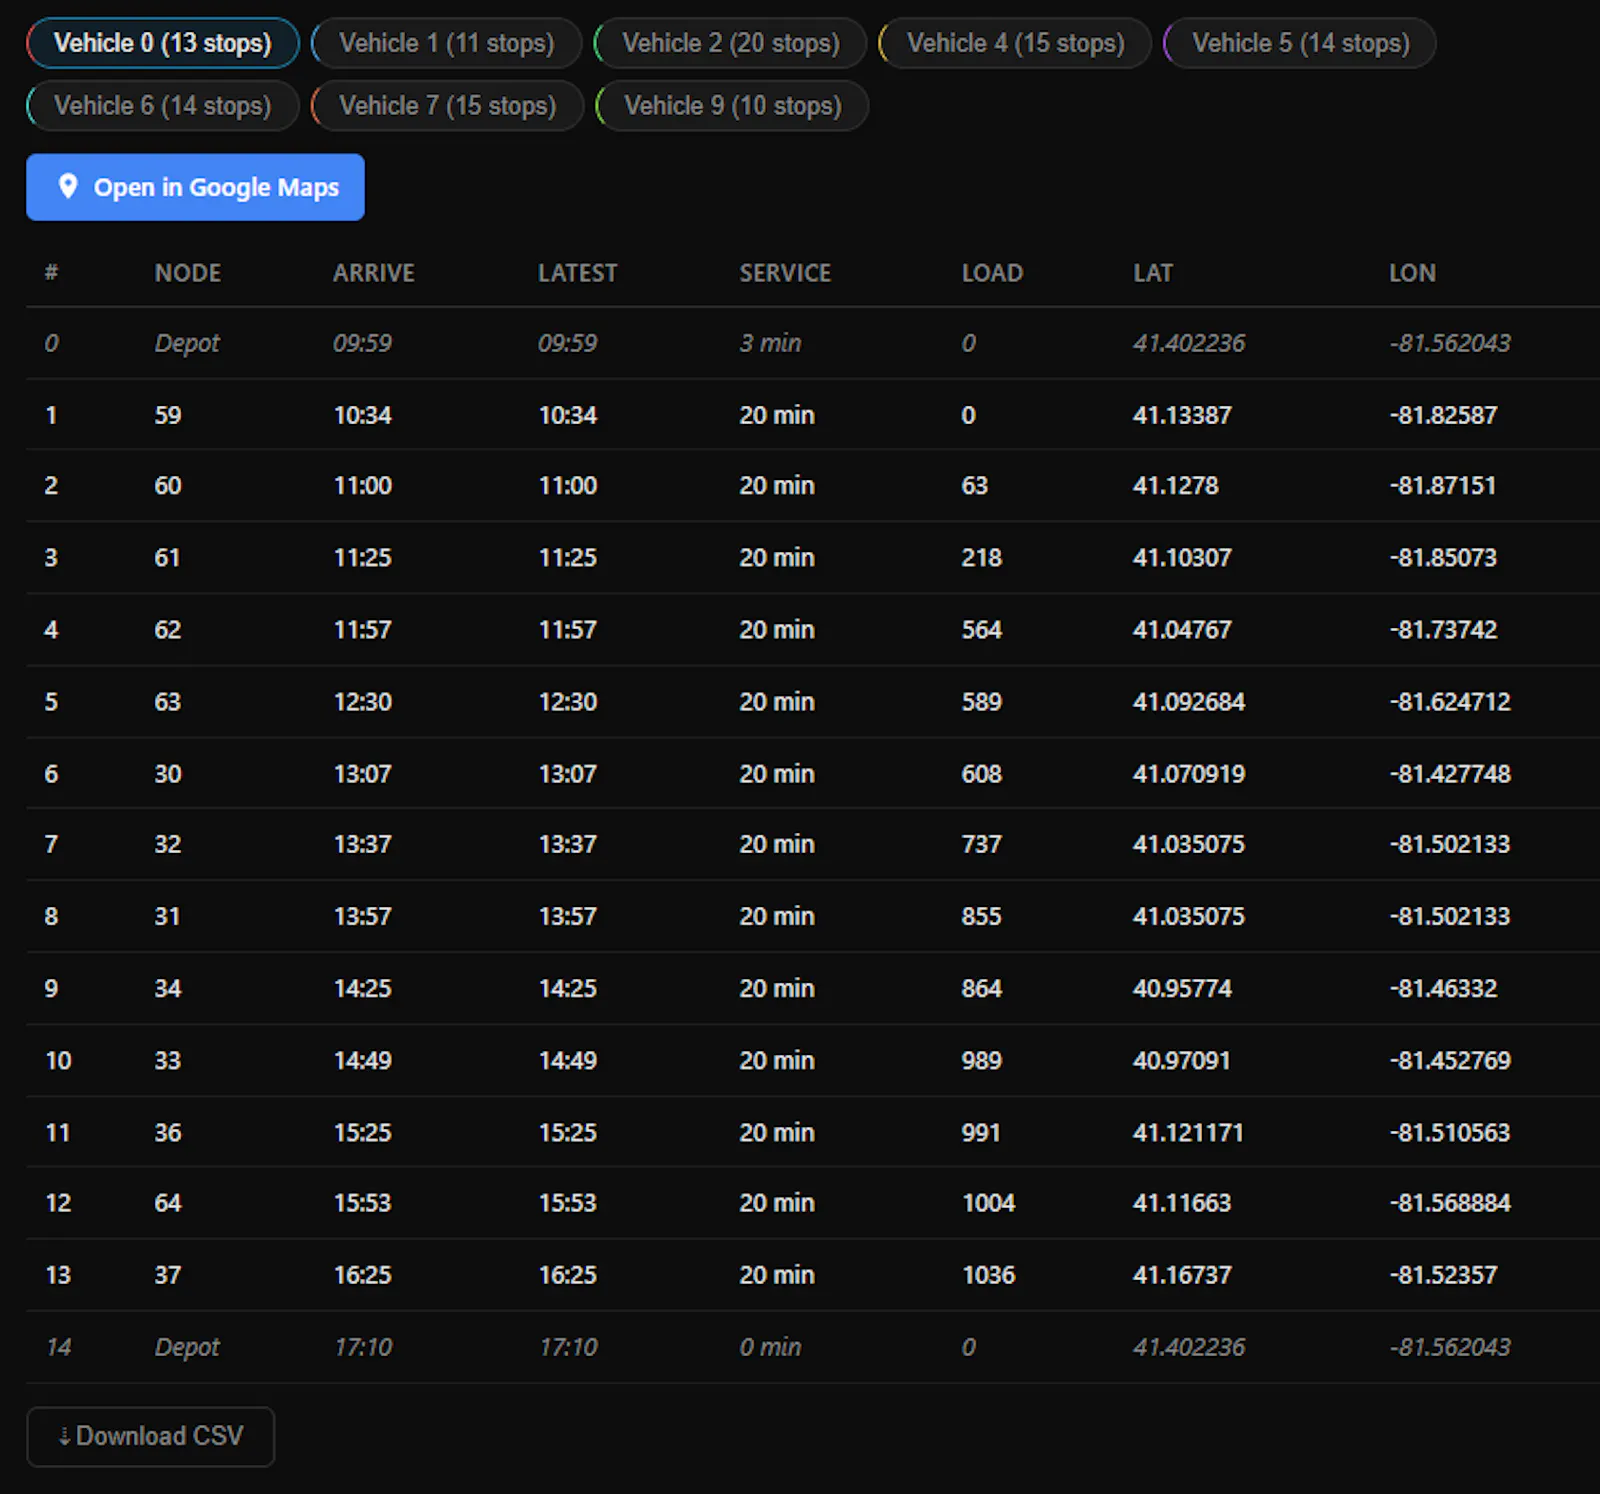The width and height of the screenshot is (1600, 1494).
Task: Click node 30 in stop row 6
Action: coord(168,774)
